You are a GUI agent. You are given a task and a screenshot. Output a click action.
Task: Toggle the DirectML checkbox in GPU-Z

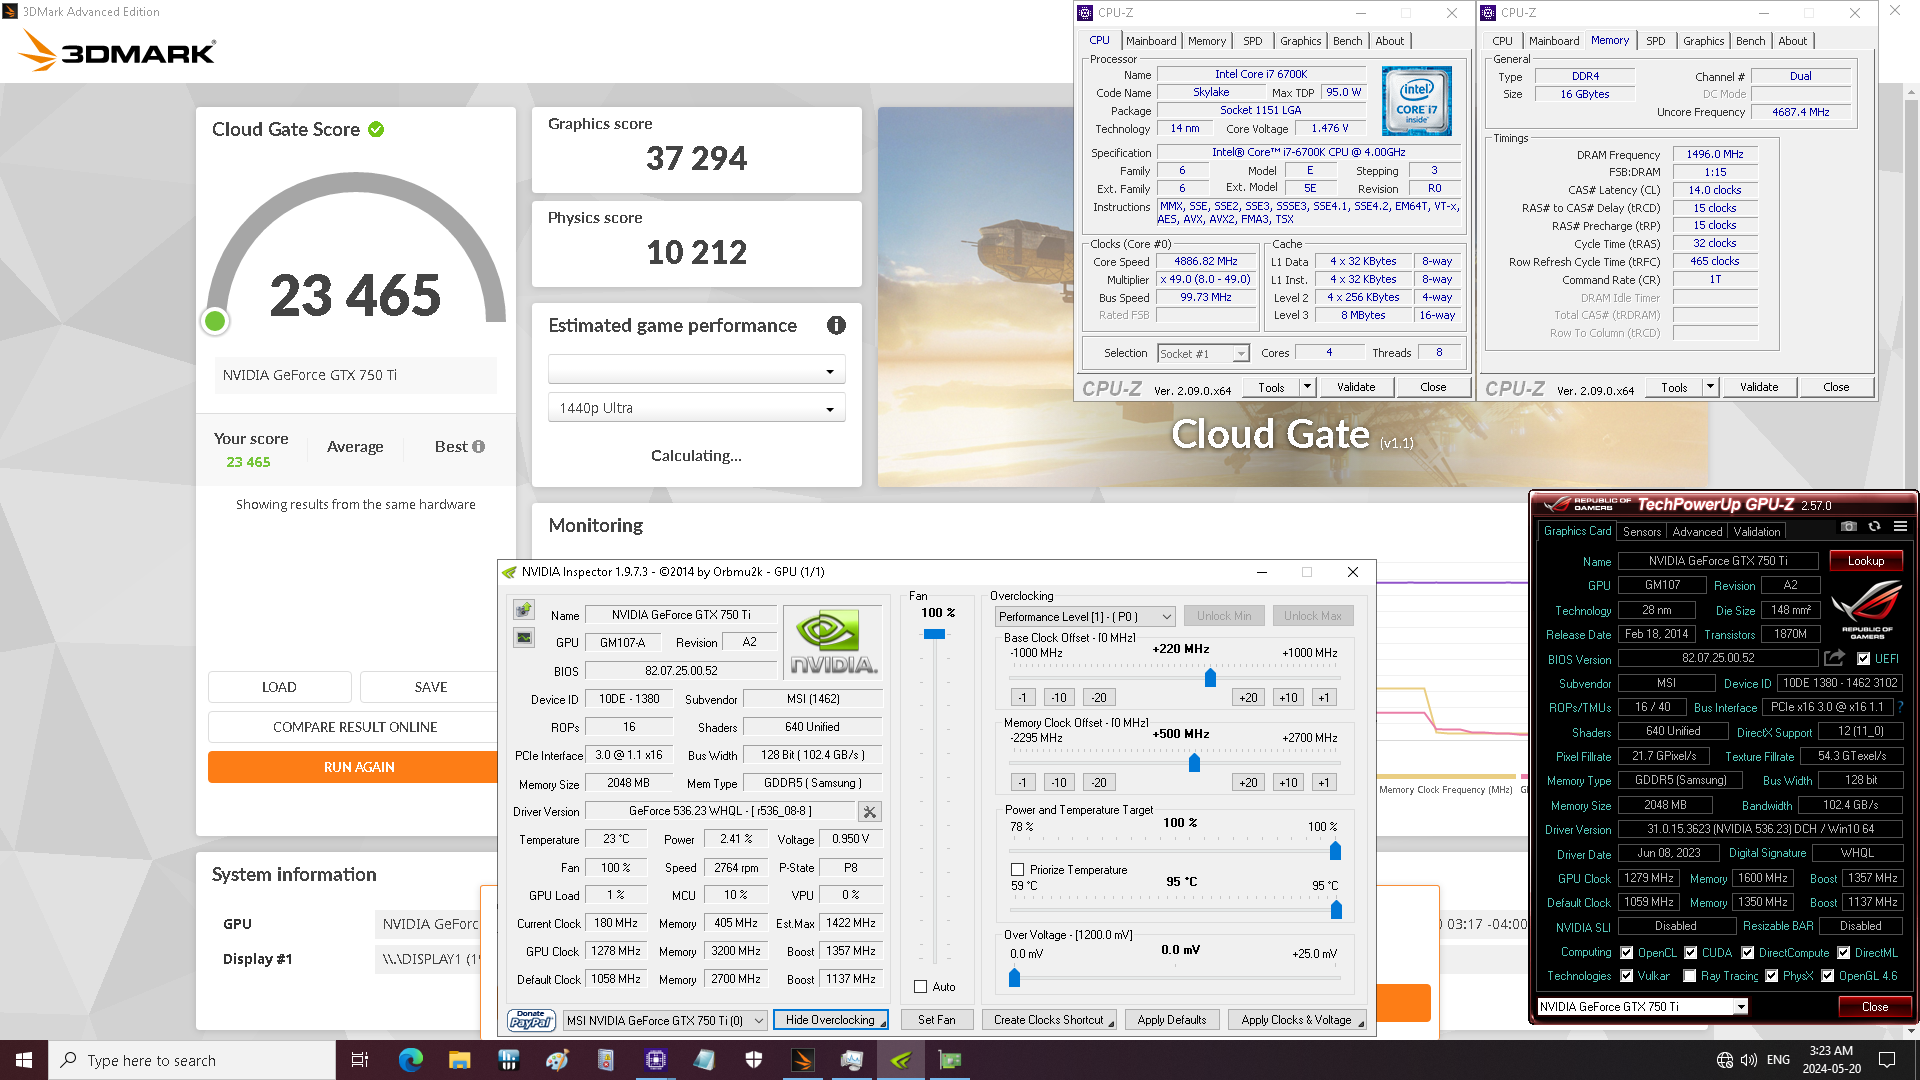[x=1844, y=953]
